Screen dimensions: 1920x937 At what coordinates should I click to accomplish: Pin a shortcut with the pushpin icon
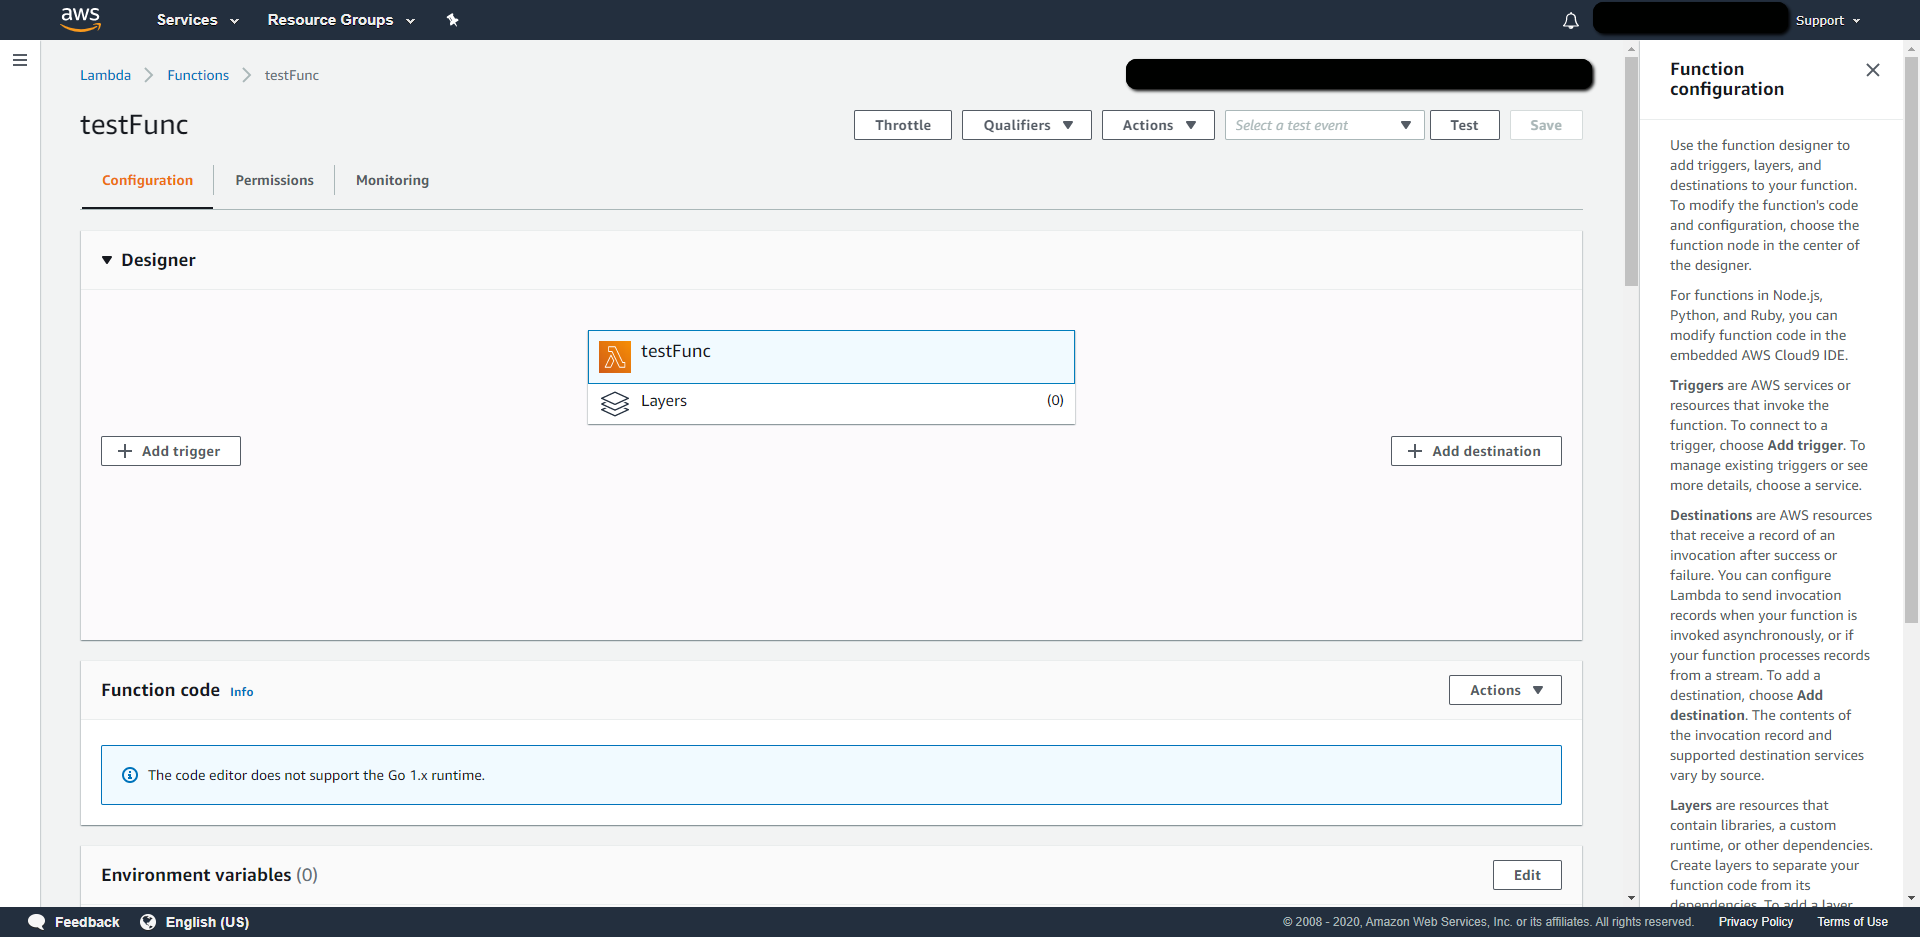pos(452,20)
